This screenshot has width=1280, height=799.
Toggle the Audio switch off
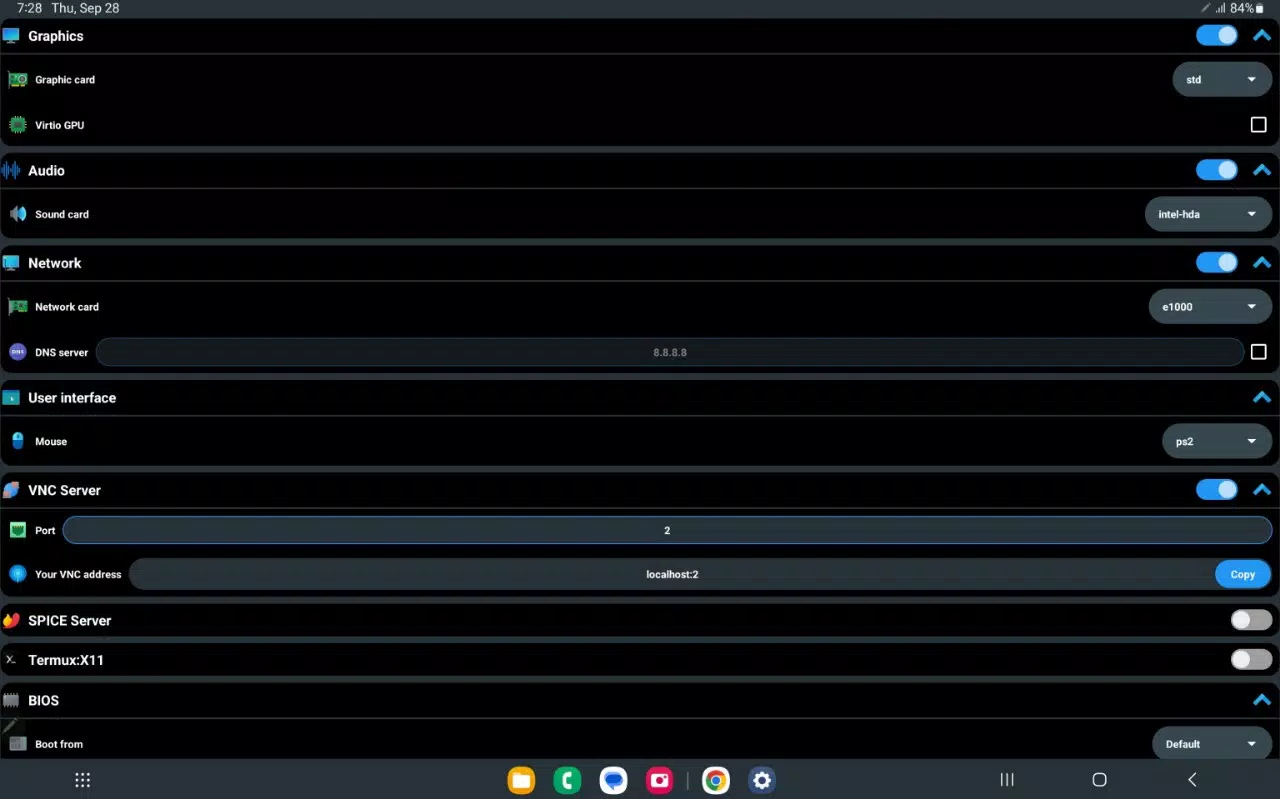(1217, 170)
